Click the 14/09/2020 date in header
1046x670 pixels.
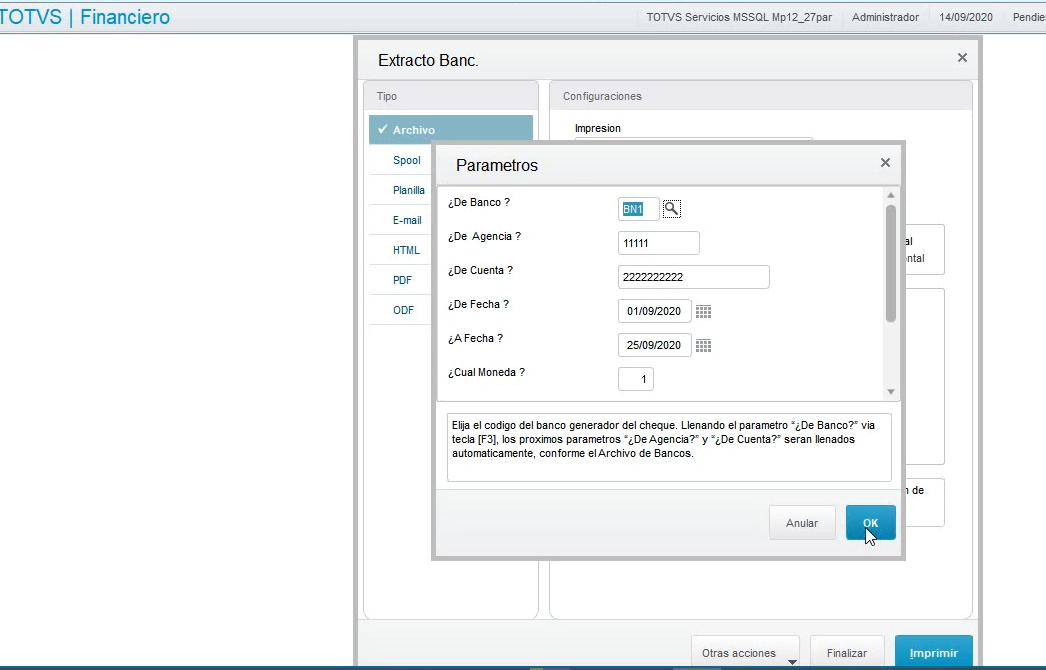pos(965,17)
